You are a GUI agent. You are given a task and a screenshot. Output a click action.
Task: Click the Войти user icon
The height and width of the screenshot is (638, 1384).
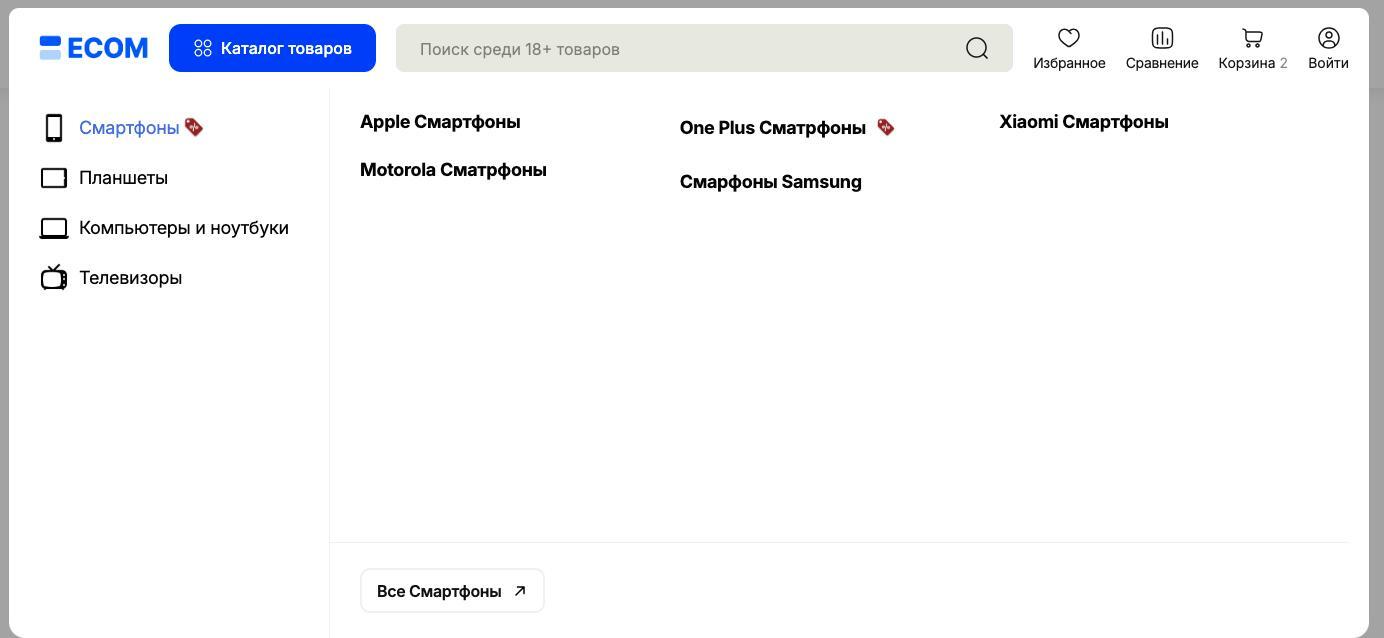[x=1328, y=38]
